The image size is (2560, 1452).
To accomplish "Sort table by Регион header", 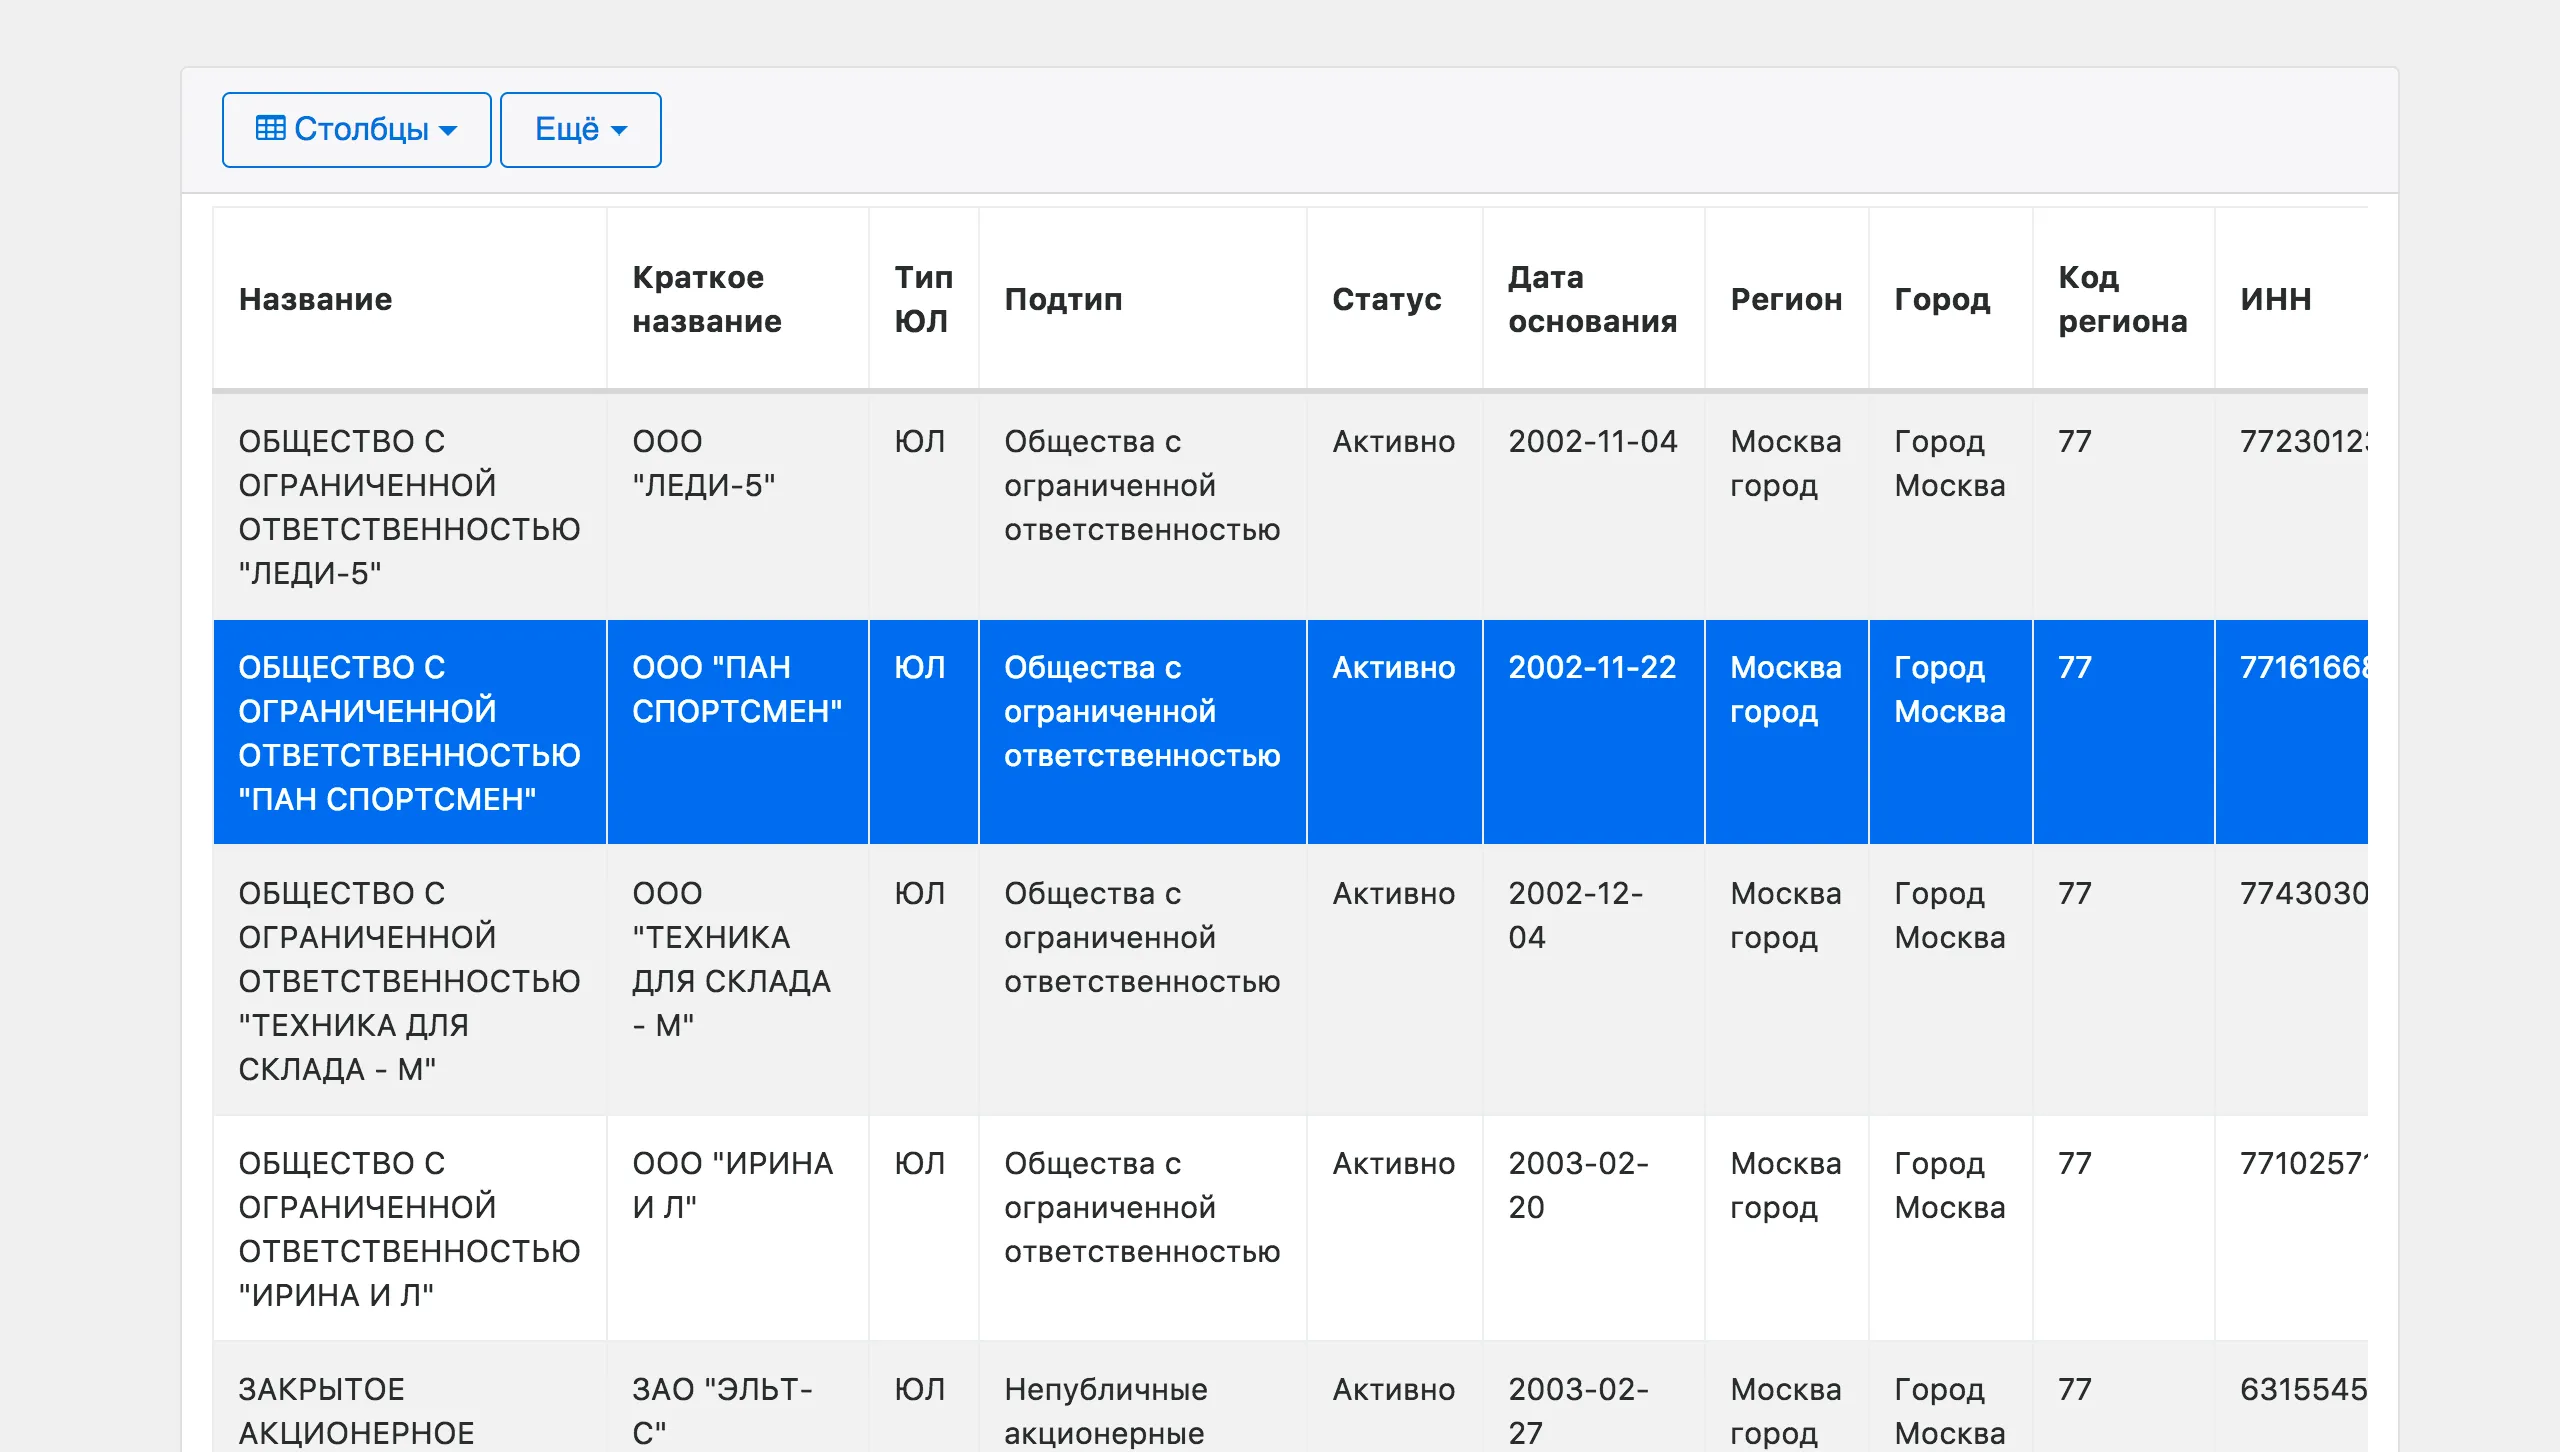I will (1788, 299).
